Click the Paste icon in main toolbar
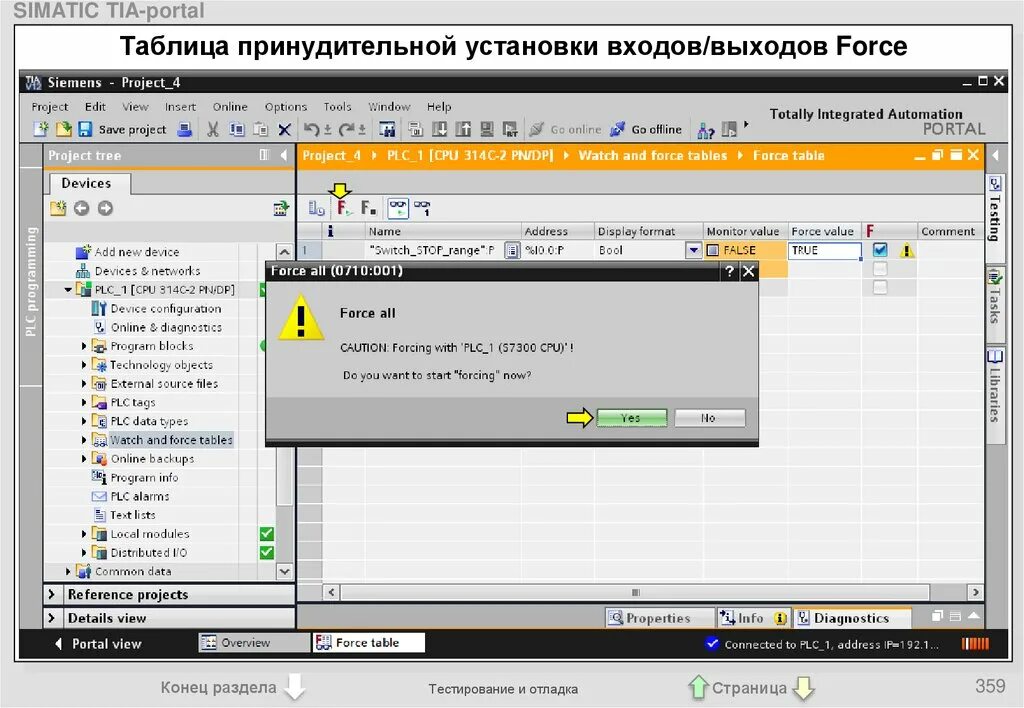 point(261,129)
